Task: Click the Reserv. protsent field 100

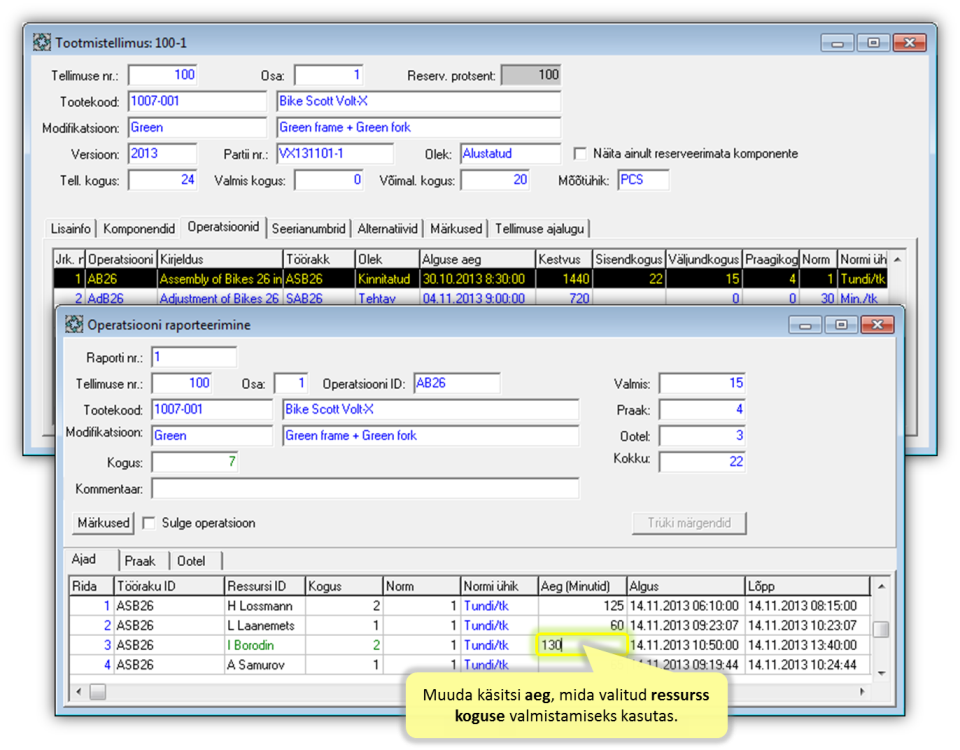Action: (531, 75)
